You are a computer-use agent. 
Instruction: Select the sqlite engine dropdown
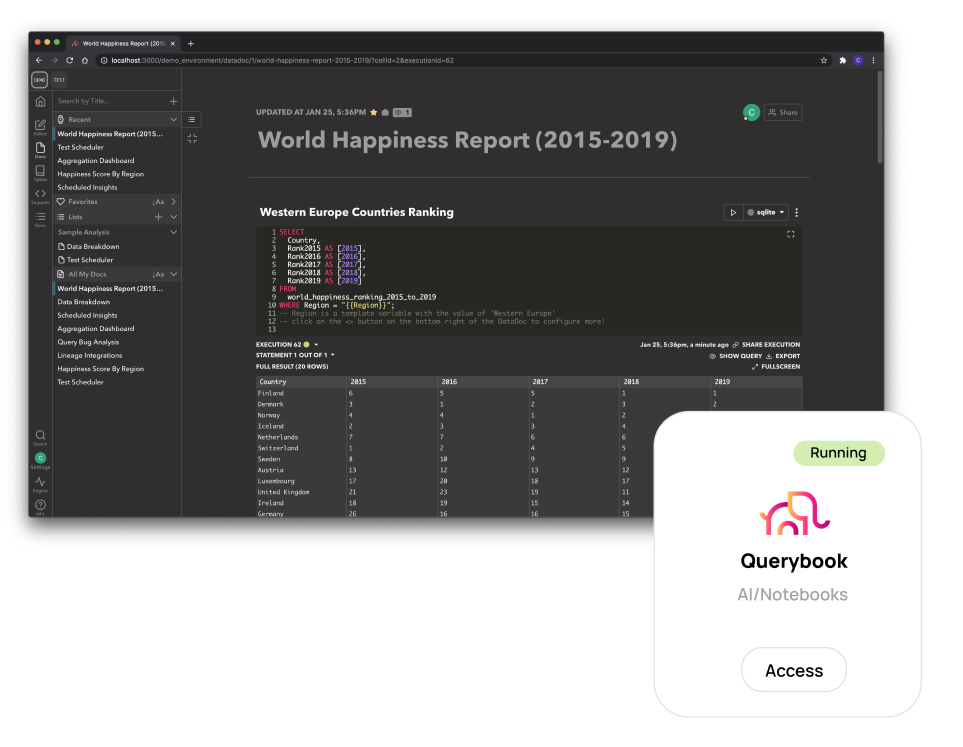tap(766, 213)
